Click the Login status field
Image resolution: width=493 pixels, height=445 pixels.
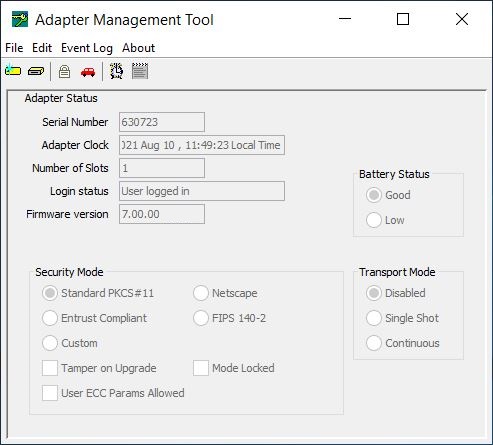coord(202,191)
